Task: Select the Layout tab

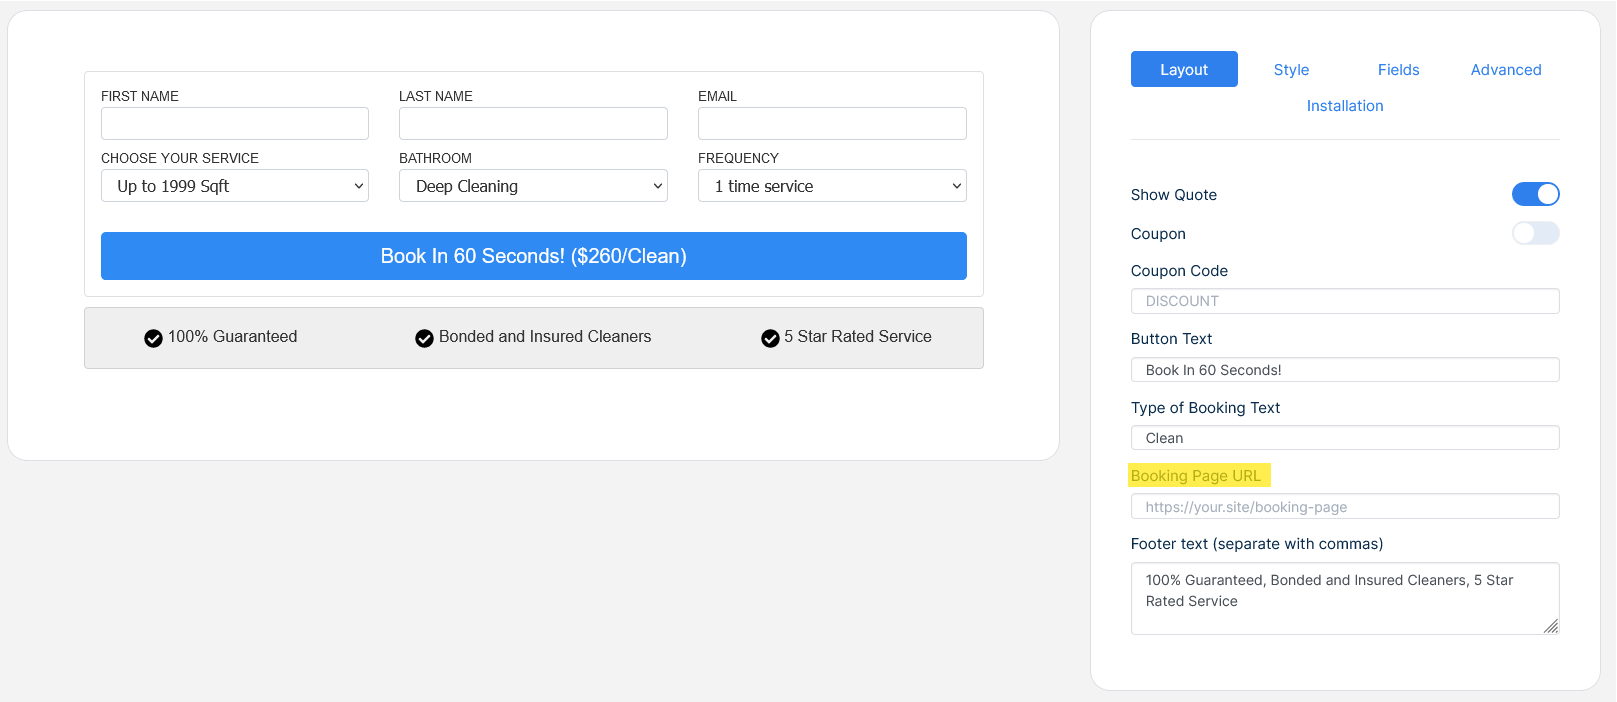Action: (x=1184, y=70)
